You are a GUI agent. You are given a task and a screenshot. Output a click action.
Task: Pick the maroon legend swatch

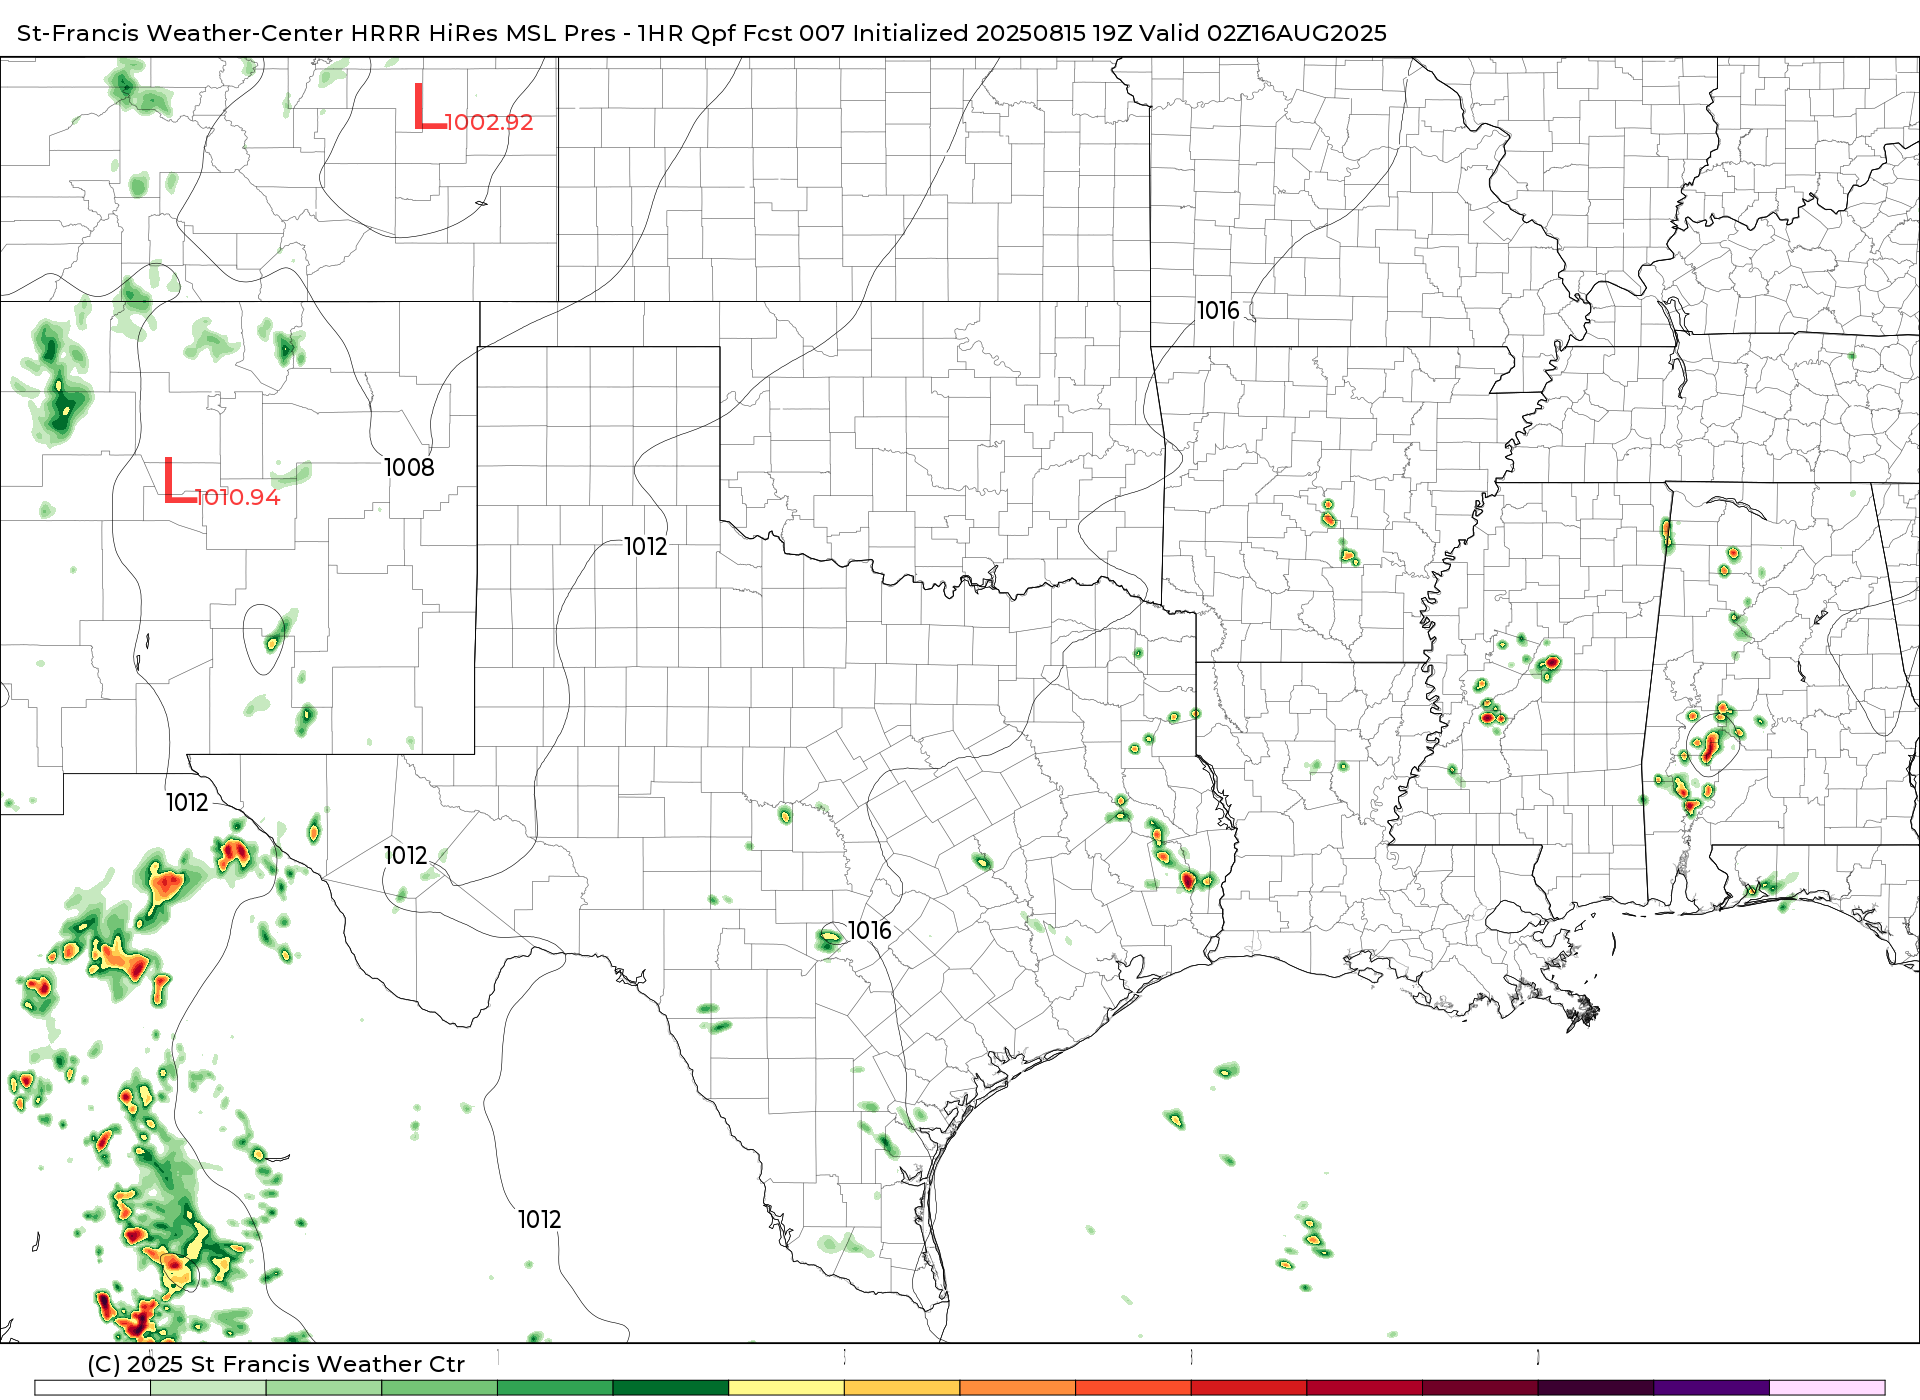coord(1480,1388)
